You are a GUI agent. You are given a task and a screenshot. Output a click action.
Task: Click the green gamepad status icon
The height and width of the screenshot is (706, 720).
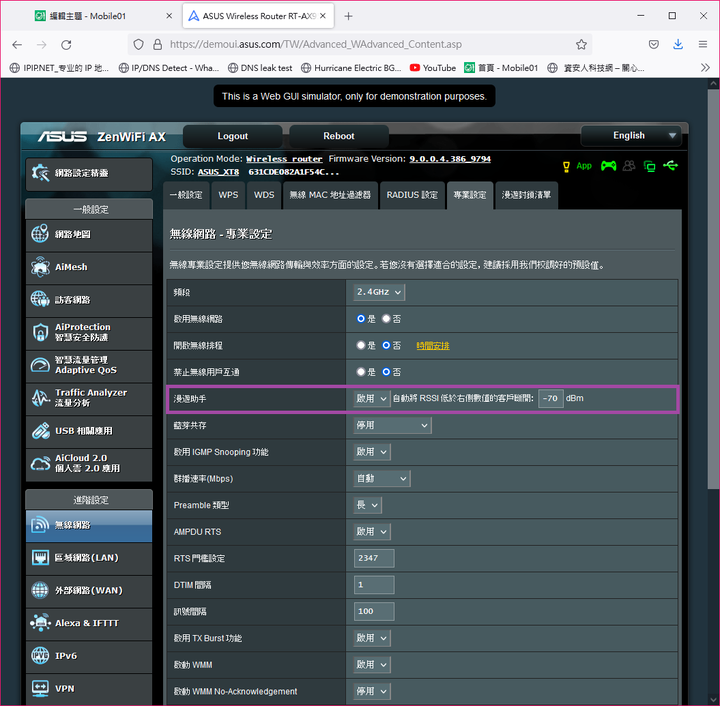click(x=608, y=166)
